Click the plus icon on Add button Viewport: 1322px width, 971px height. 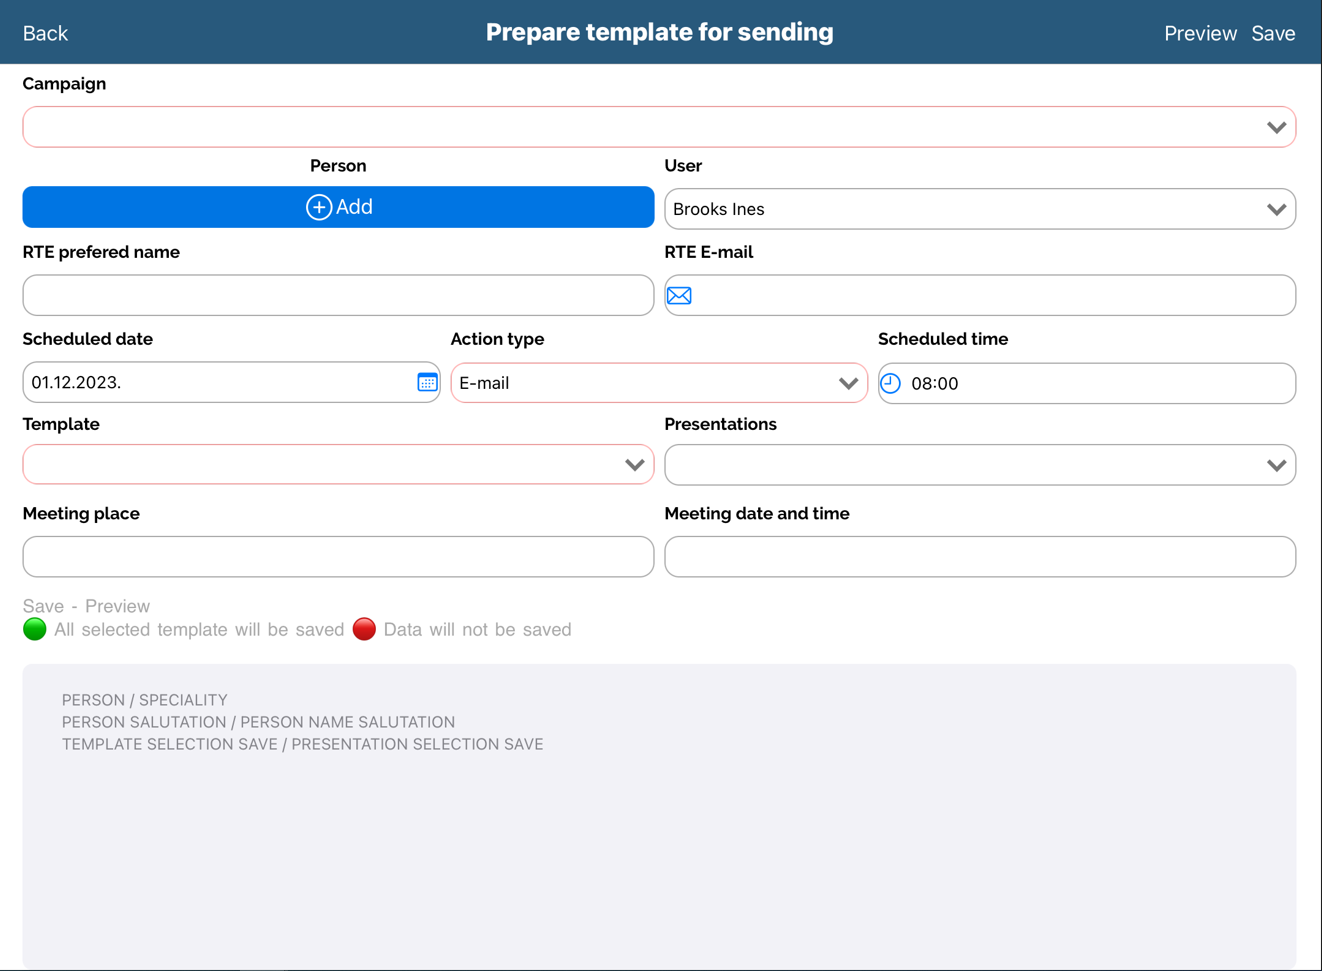(318, 207)
